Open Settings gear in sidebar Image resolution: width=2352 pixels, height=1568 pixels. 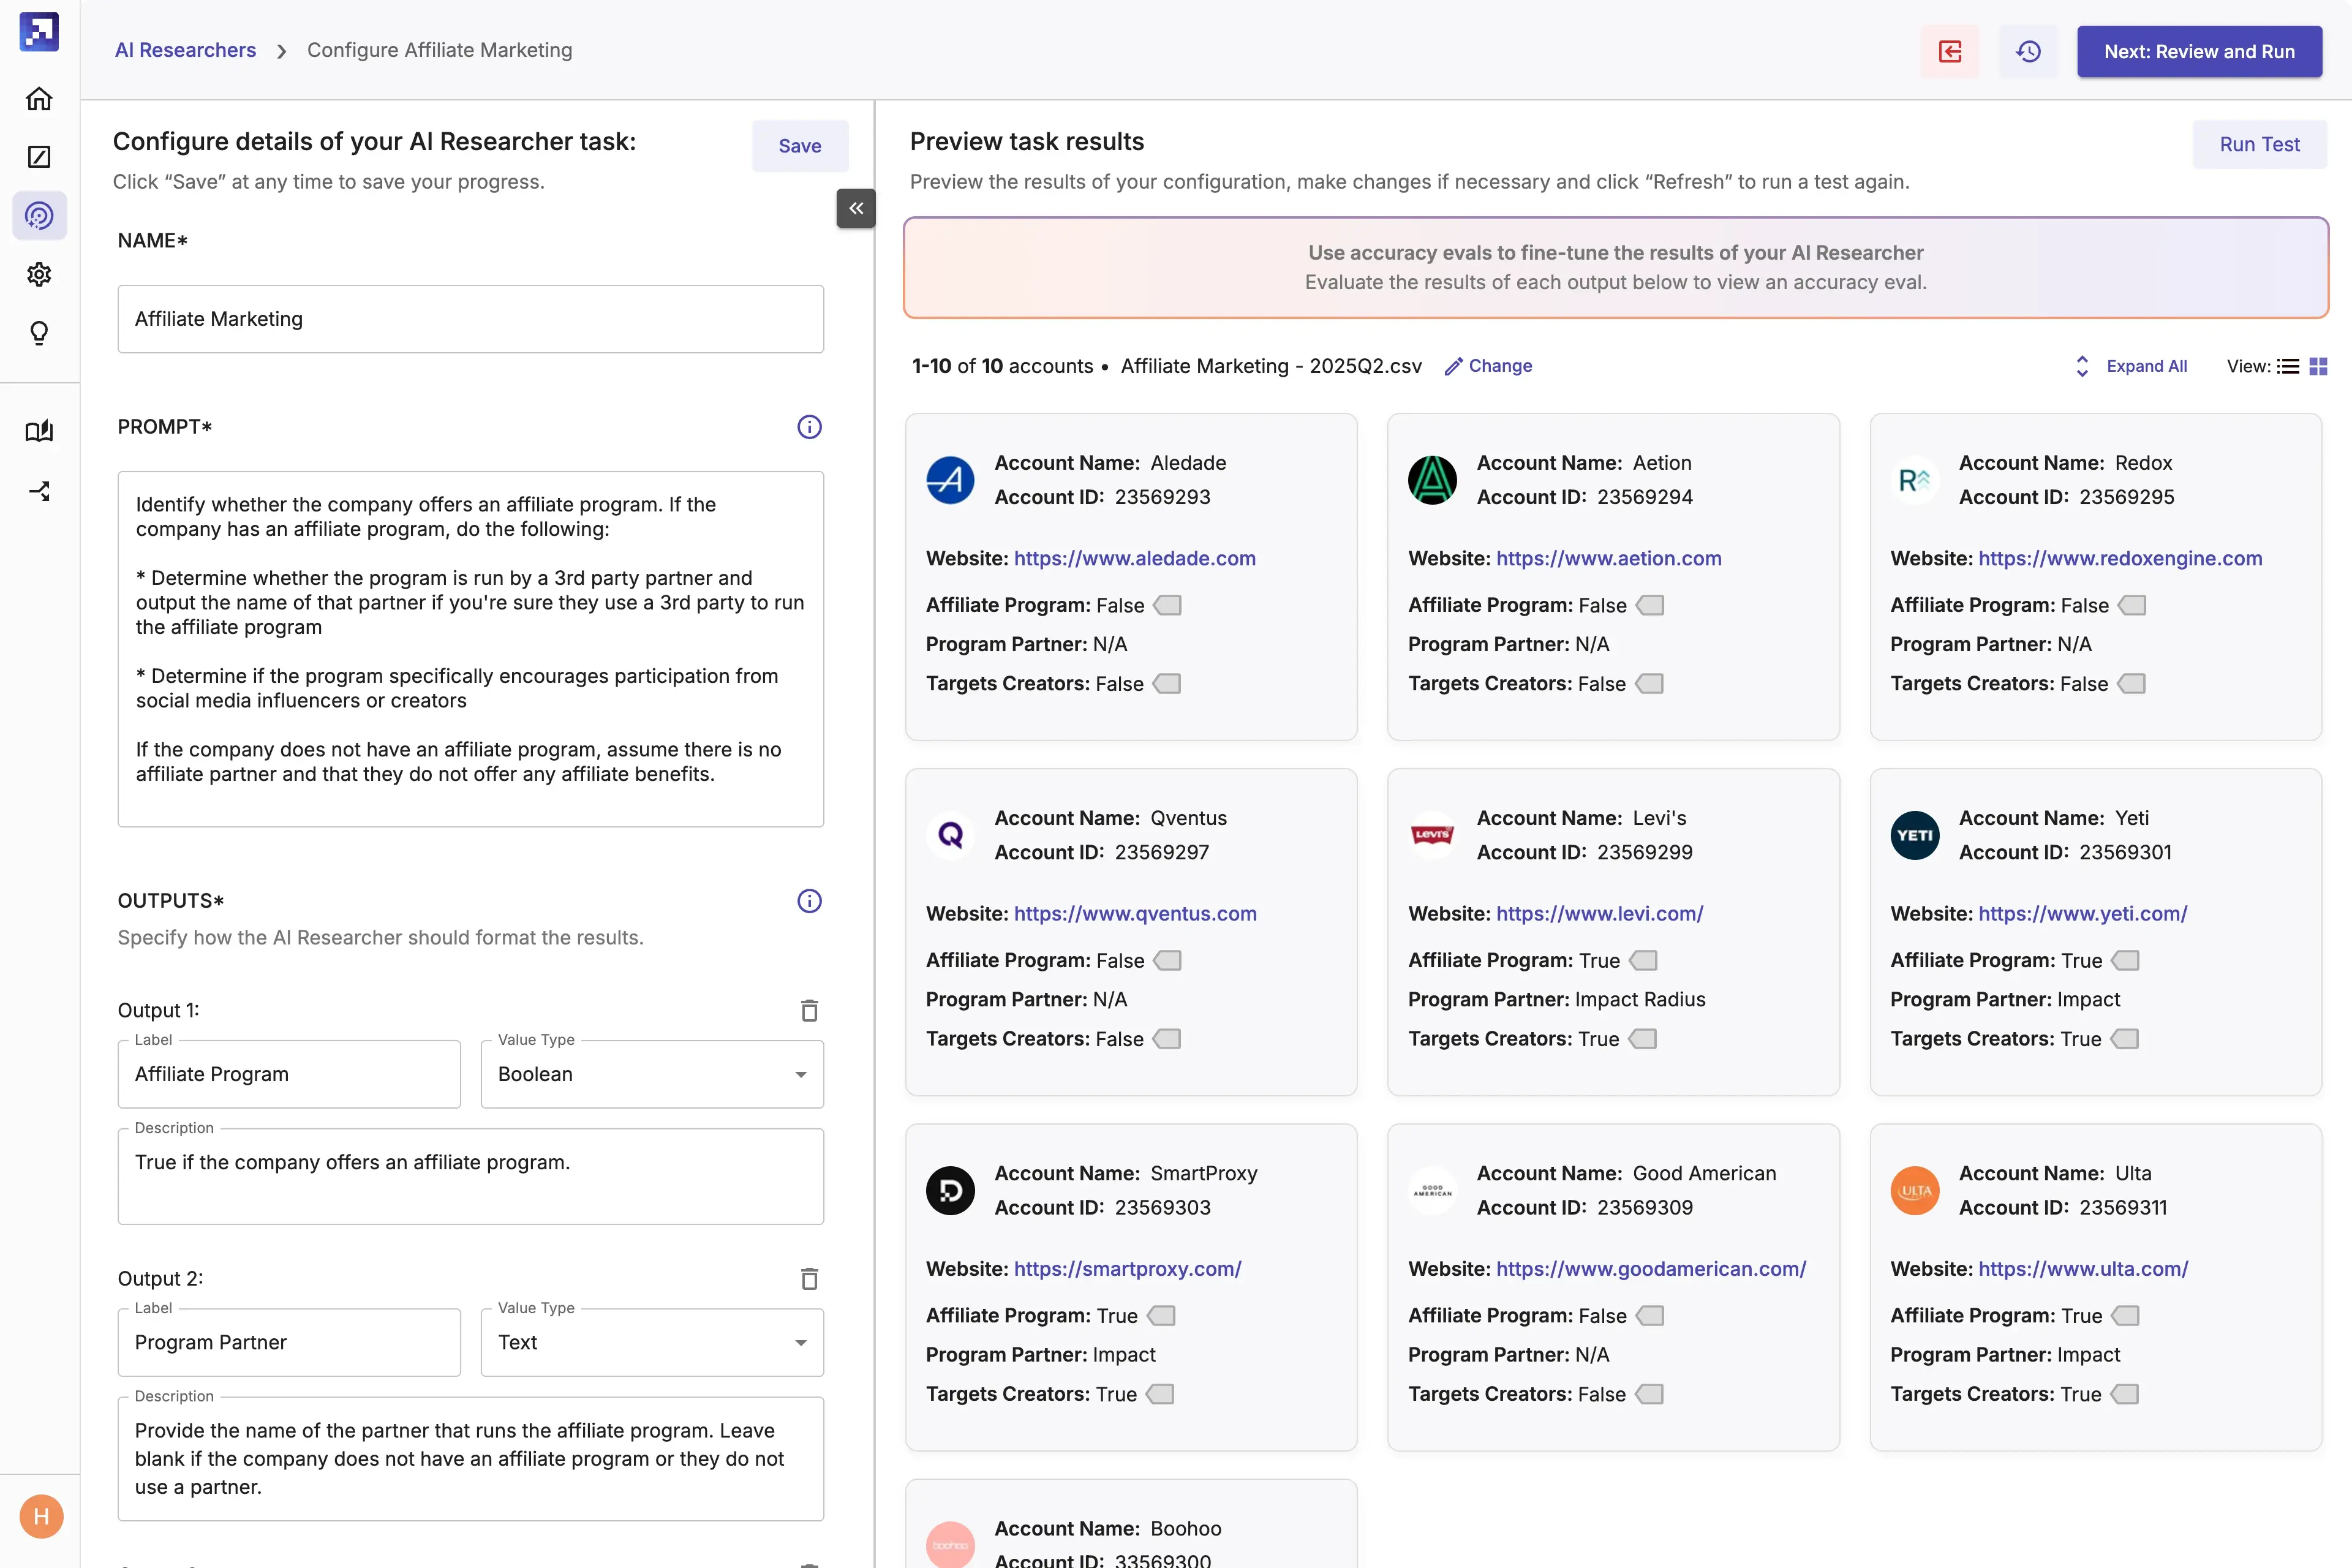coord(39,274)
